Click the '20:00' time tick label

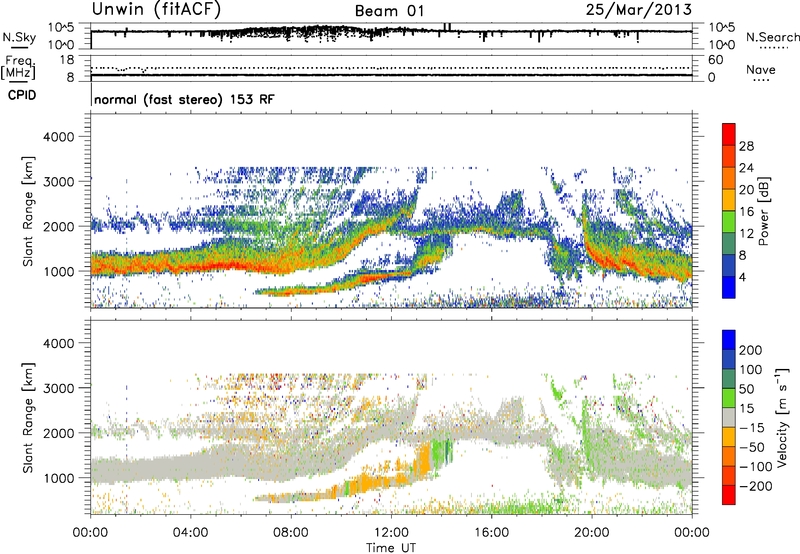[x=591, y=533]
